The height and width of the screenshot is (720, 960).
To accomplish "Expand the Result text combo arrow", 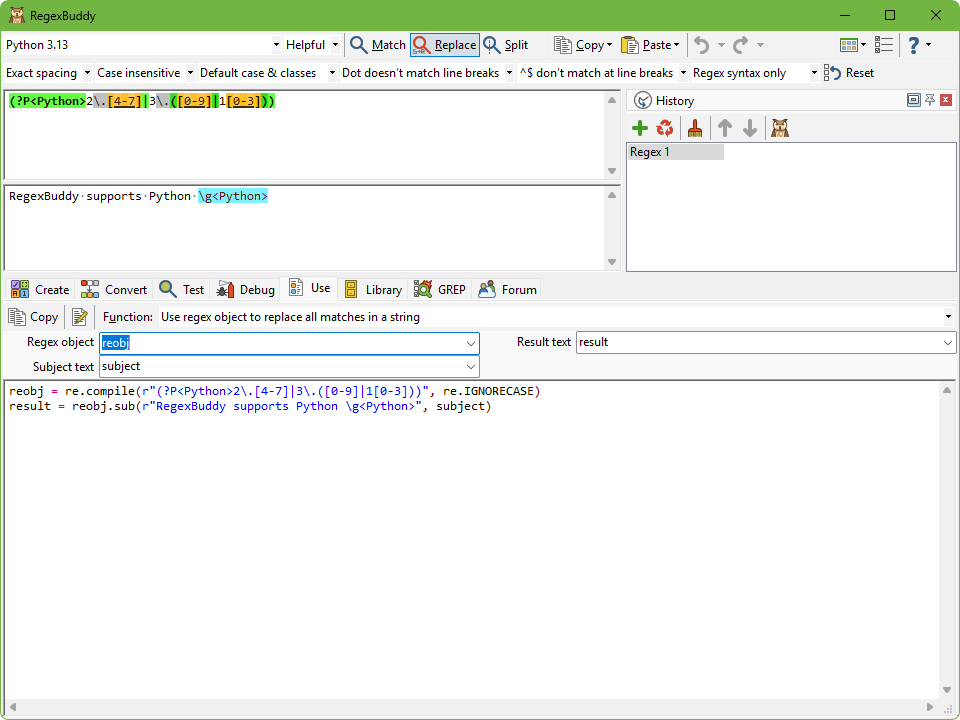I will click(x=948, y=343).
